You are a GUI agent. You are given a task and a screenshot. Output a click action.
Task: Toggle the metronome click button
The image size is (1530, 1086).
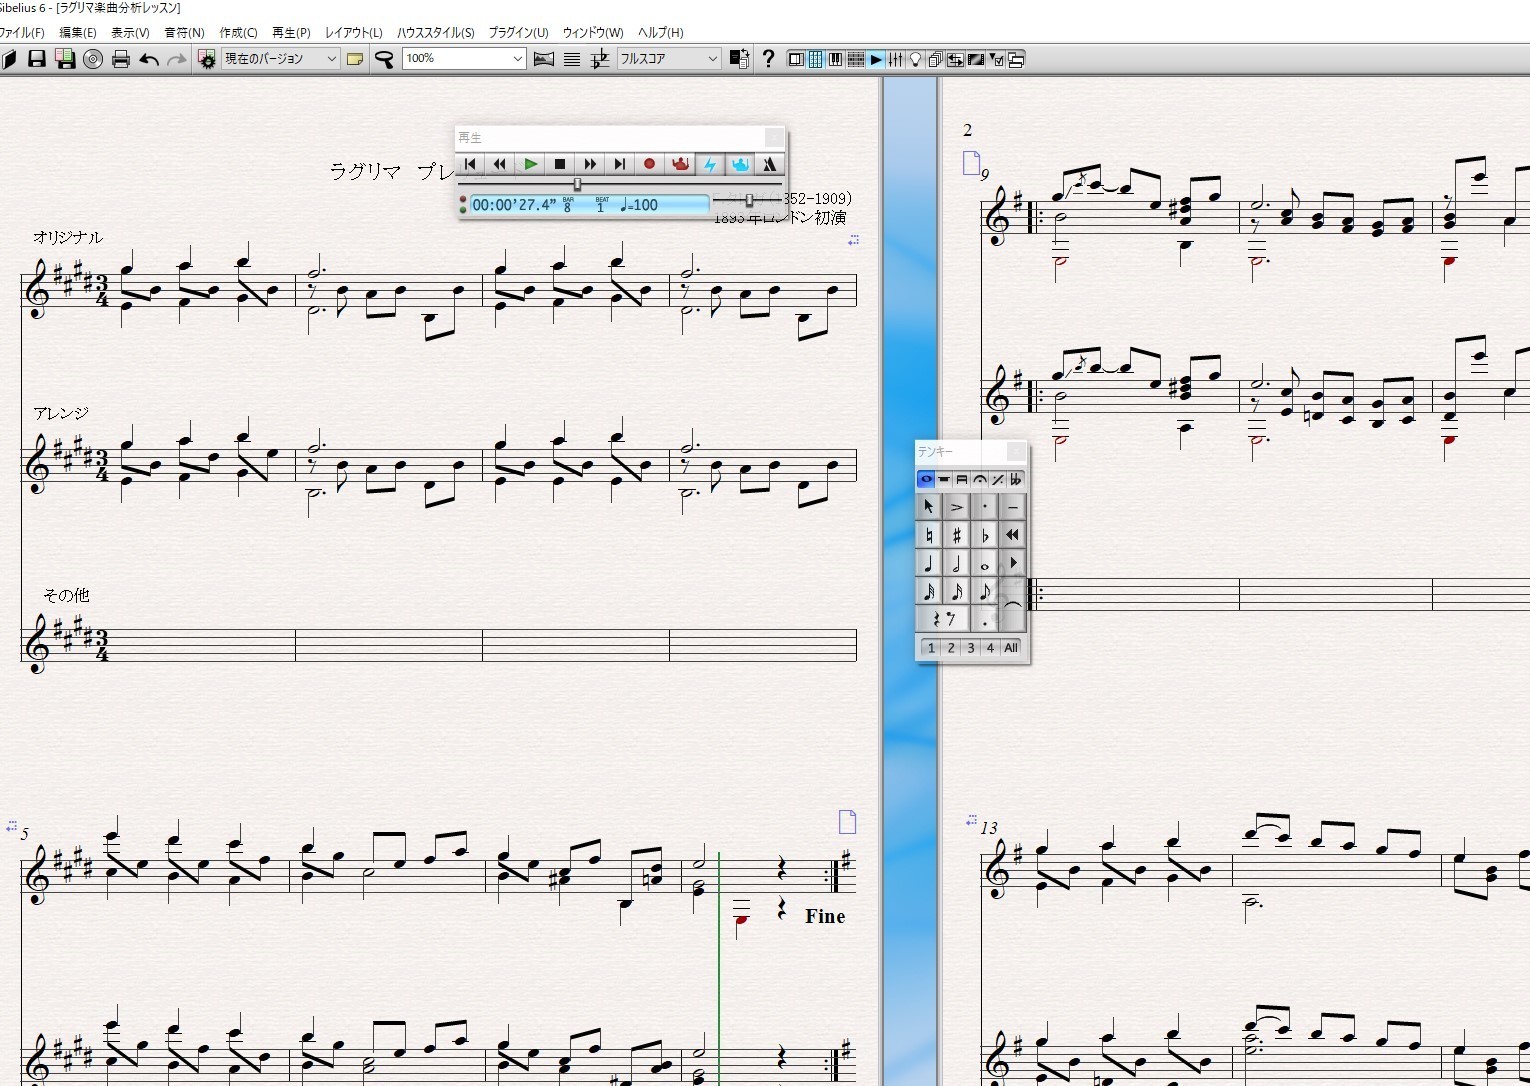(x=769, y=164)
